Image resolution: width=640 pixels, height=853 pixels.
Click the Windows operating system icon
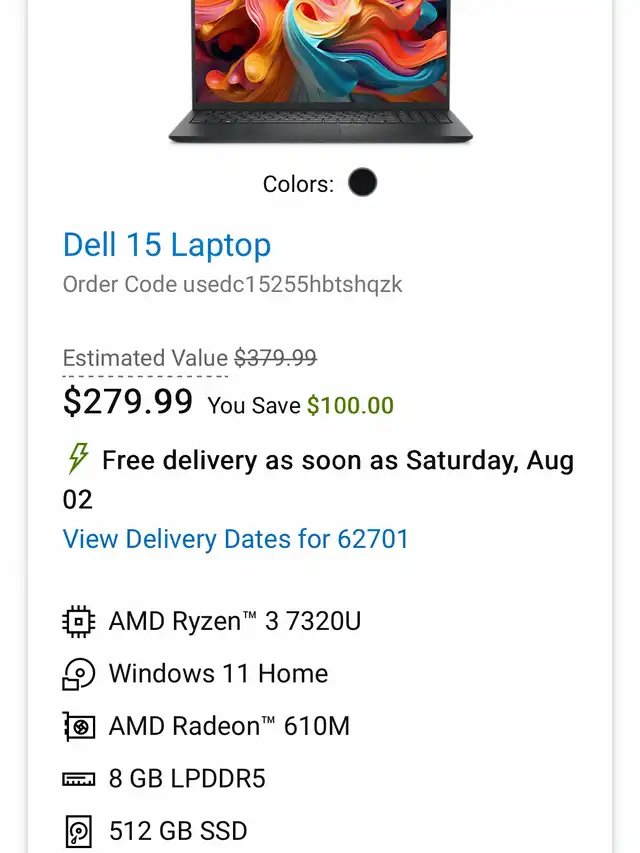click(78, 674)
